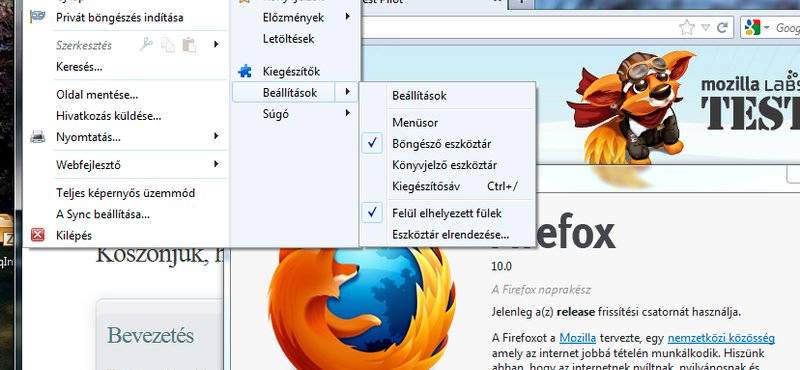Click the Google search engine icon
This screenshot has height=370, width=800.
[753, 28]
